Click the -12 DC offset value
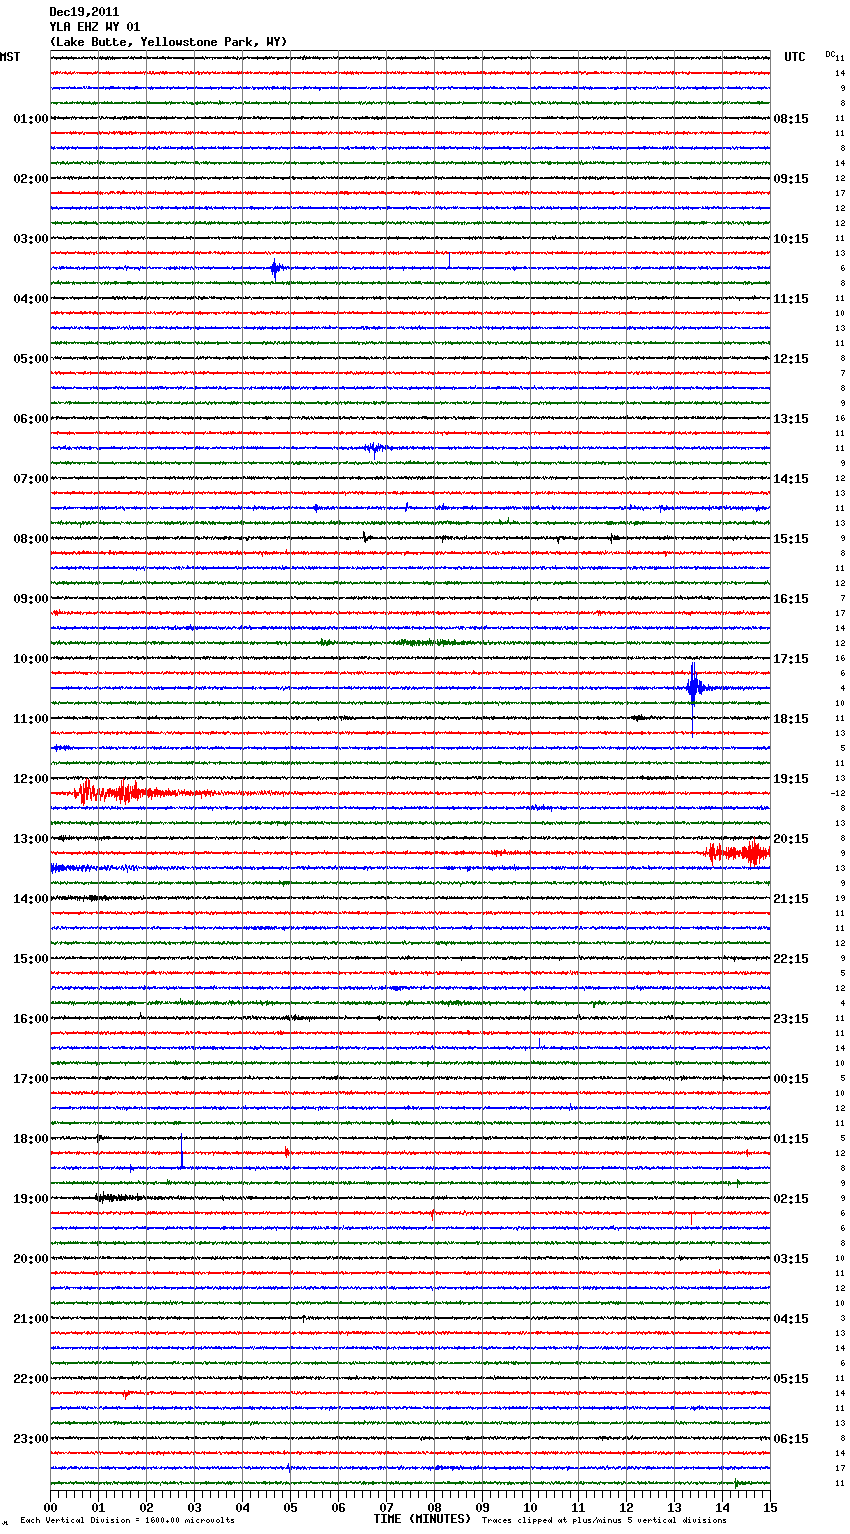 [838, 793]
